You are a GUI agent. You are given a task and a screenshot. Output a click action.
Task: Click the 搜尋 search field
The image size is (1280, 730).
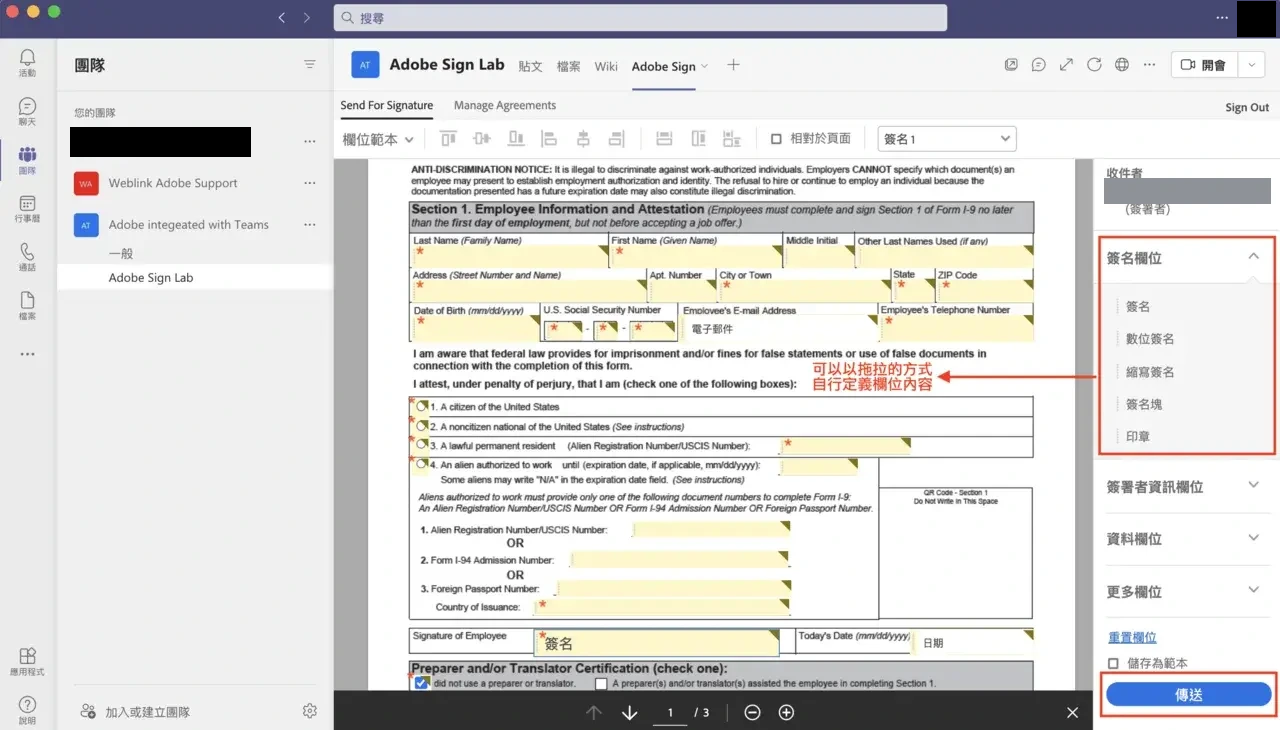tap(640, 18)
